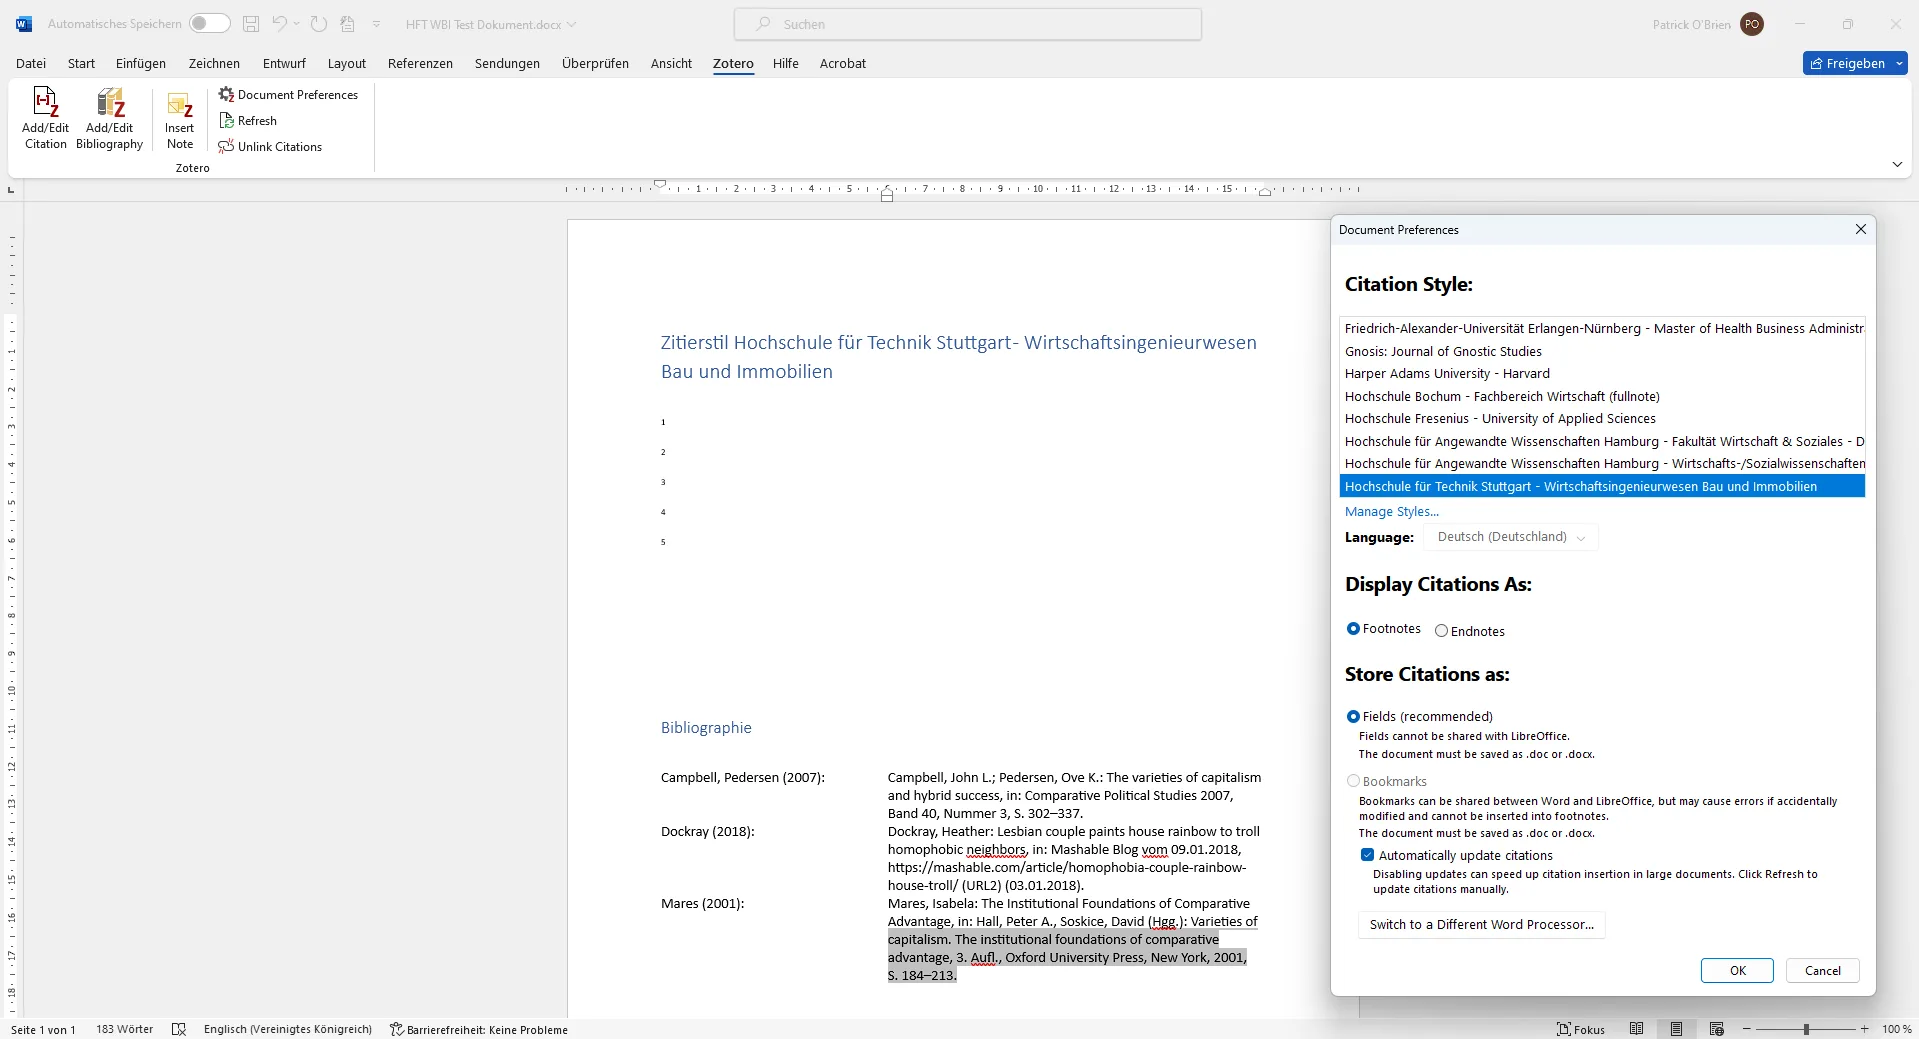Switch to the Einfügen tab
Screen dimensions: 1919x1039
pyautogui.click(x=141, y=63)
